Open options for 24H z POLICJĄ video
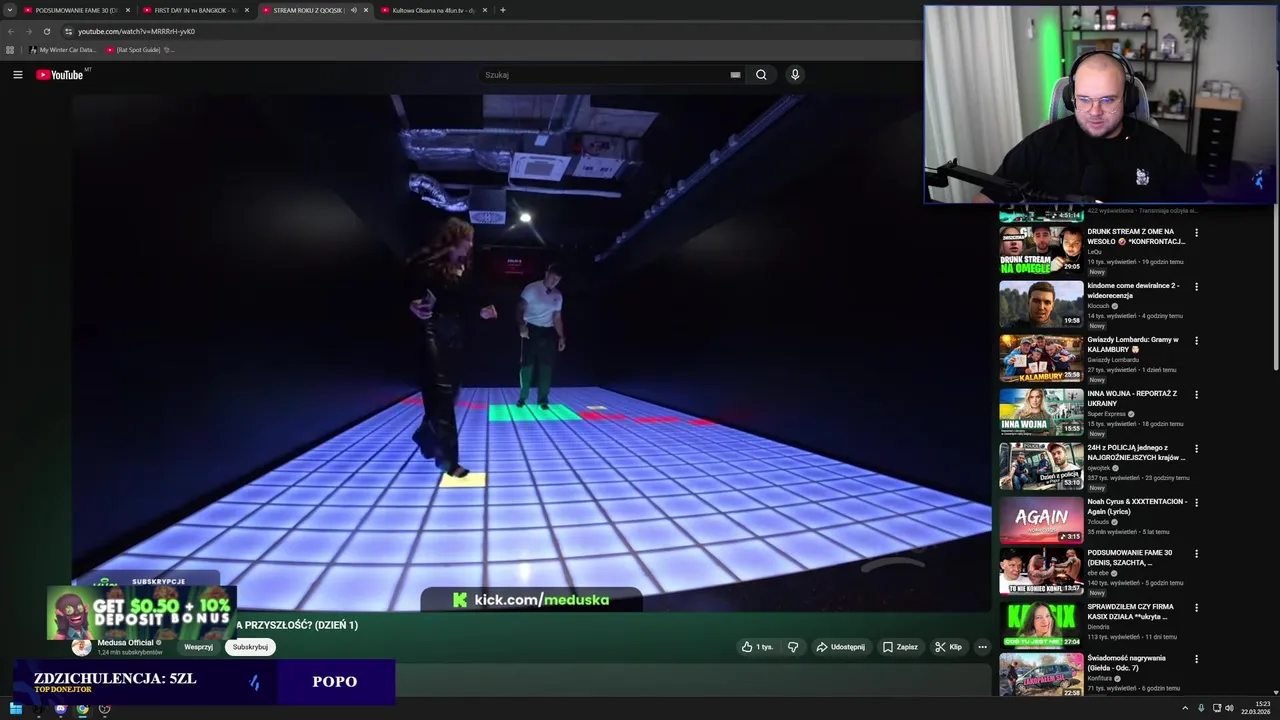The width and height of the screenshot is (1280, 720). [1196, 449]
